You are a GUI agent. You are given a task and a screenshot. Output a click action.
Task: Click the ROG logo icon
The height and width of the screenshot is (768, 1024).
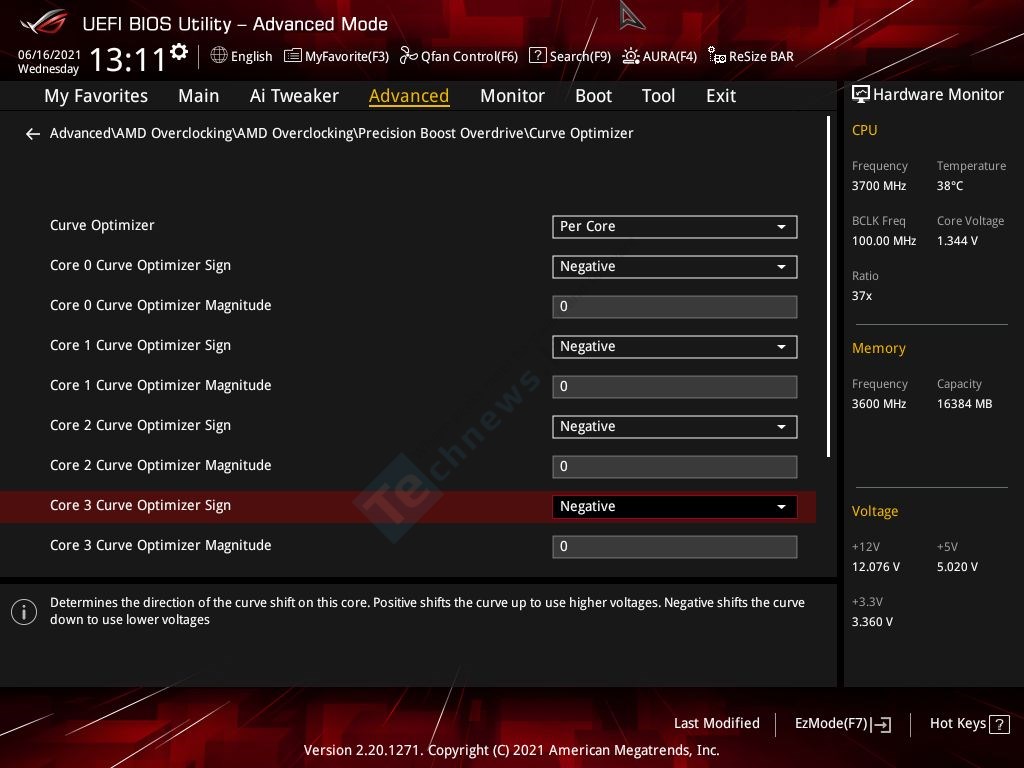(43, 23)
